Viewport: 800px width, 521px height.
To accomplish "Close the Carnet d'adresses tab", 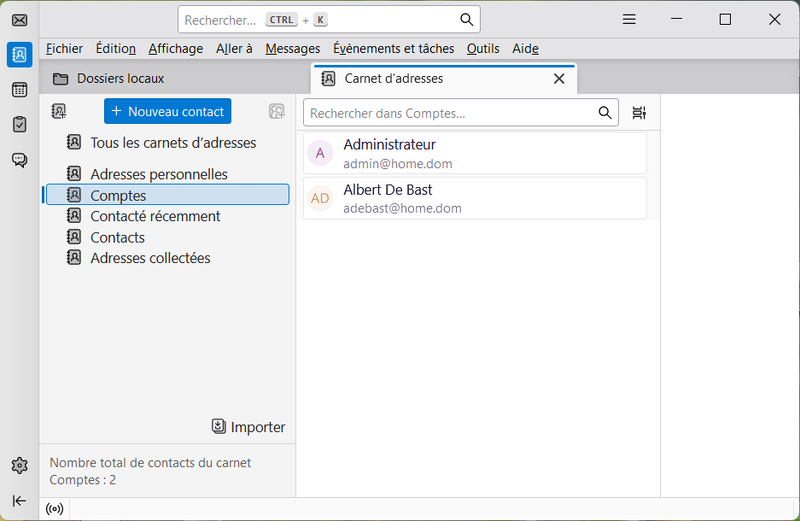I will point(559,79).
